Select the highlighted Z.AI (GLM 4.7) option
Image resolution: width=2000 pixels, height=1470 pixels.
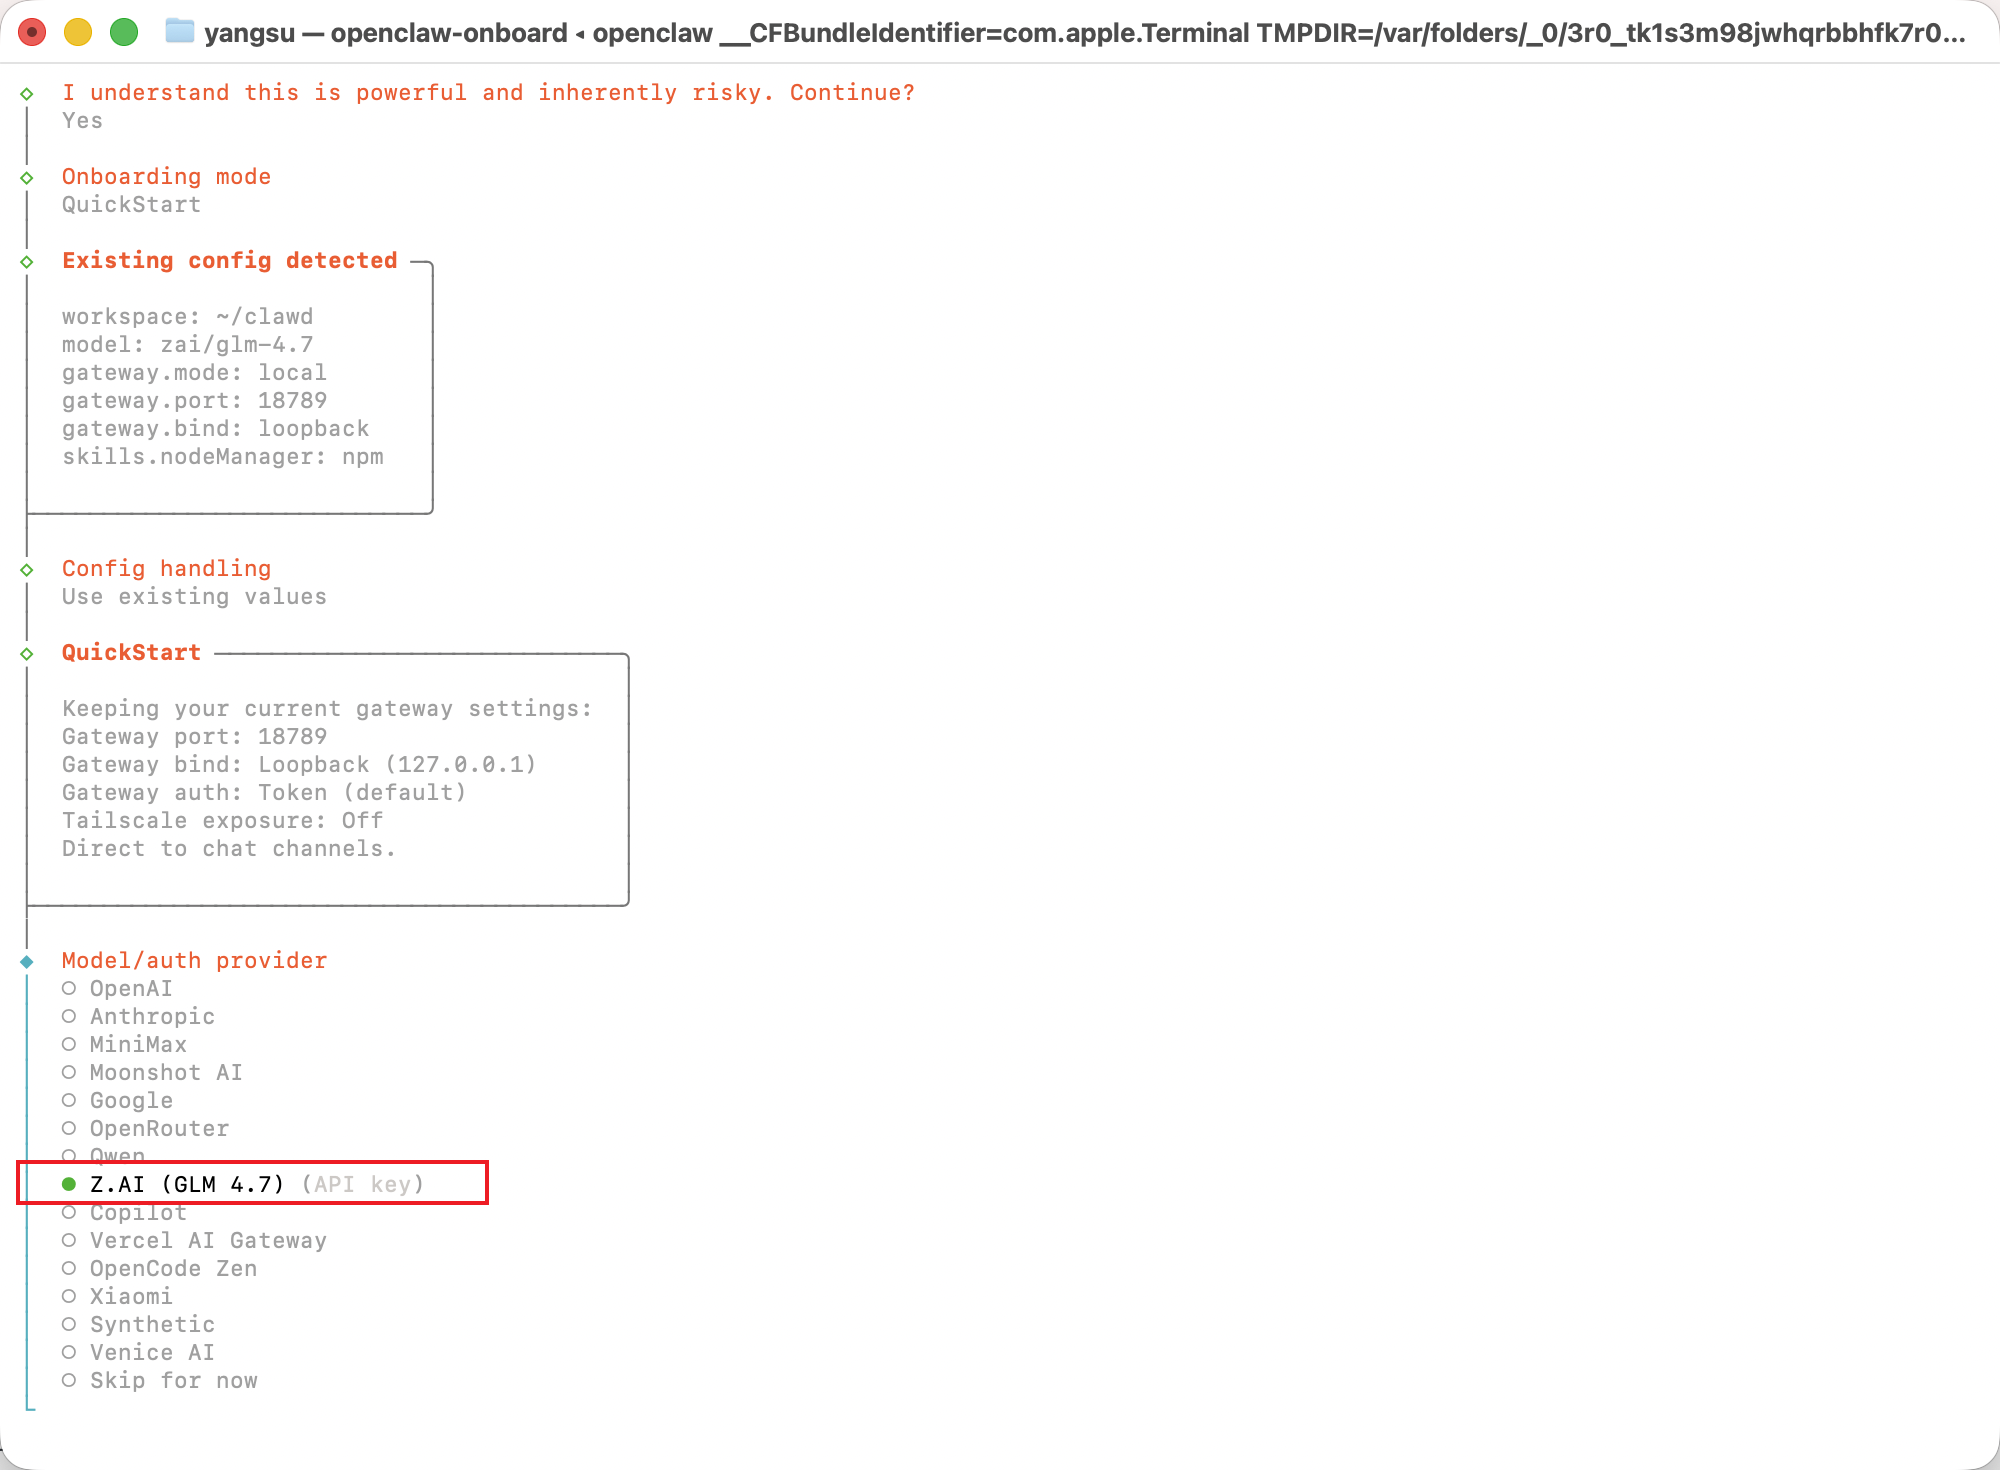pos(186,1185)
